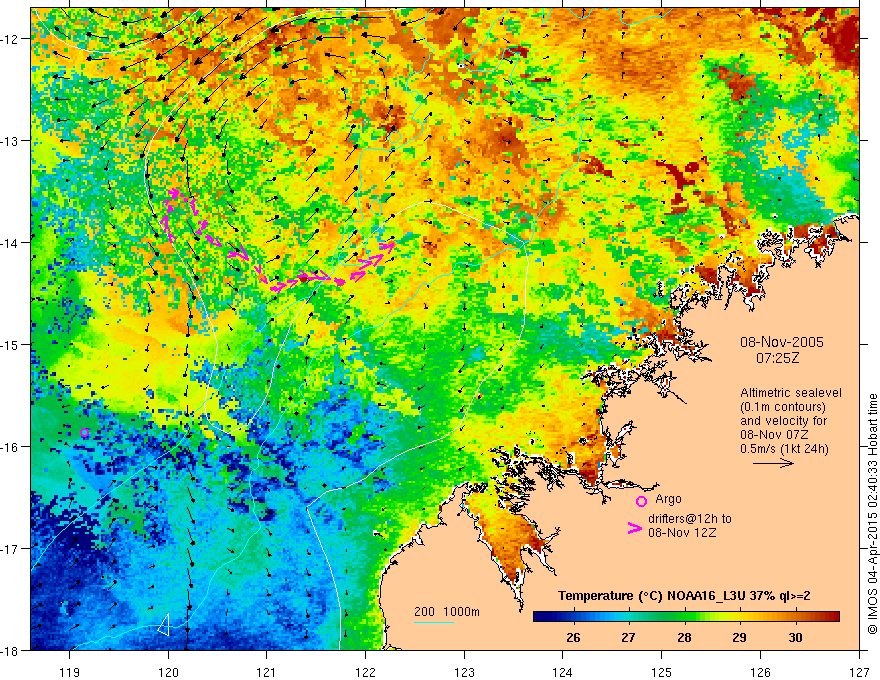Screen dimensions: 880x680
Task: Click the '127' longitude axis label
Action: pyautogui.click(x=859, y=672)
